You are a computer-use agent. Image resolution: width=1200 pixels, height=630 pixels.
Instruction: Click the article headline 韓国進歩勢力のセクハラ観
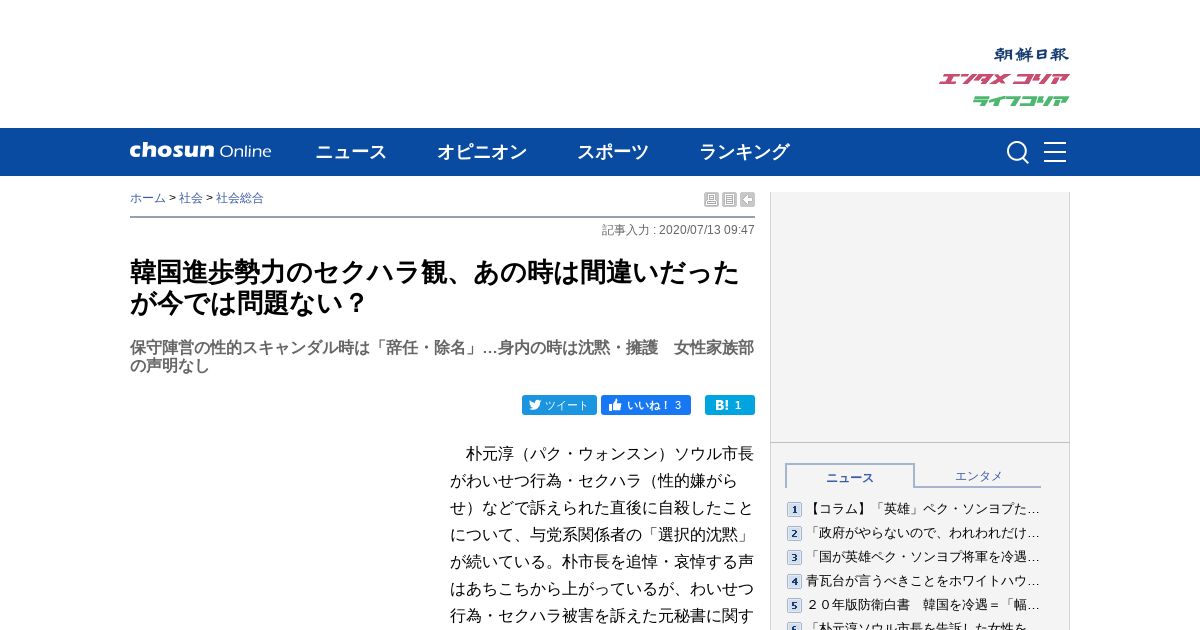tap(435, 287)
